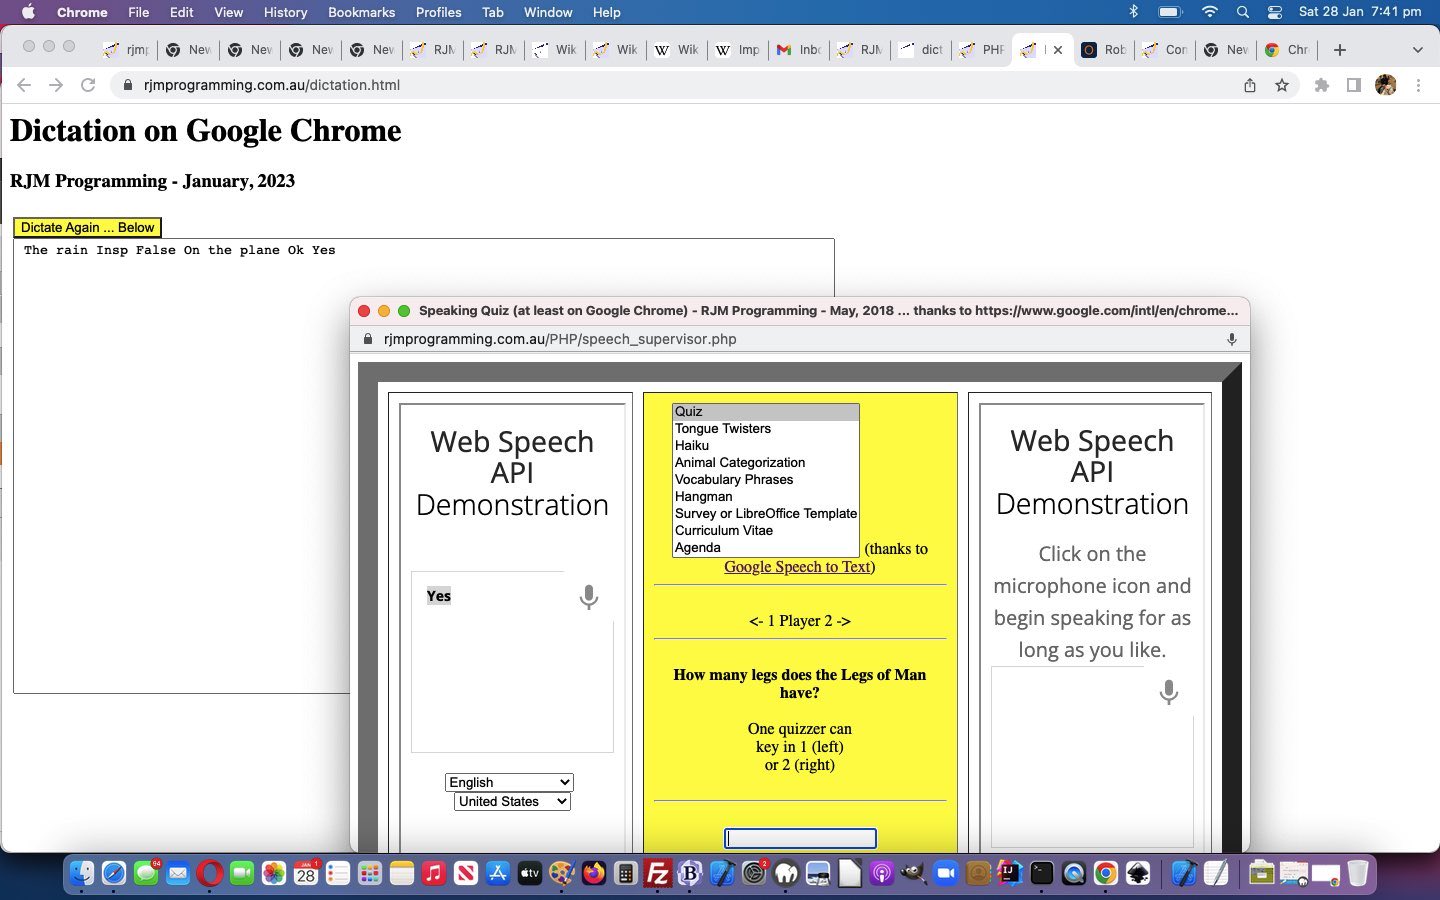Open the share page icon in address bar
The height and width of the screenshot is (900, 1440).
[1250, 85]
